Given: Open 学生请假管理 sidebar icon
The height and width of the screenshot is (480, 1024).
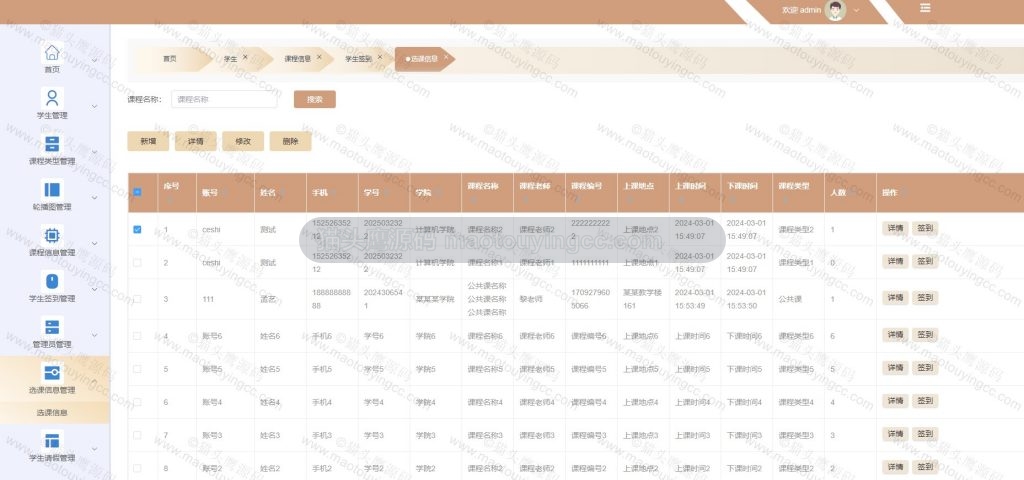Looking at the screenshot, I should pos(52,440).
